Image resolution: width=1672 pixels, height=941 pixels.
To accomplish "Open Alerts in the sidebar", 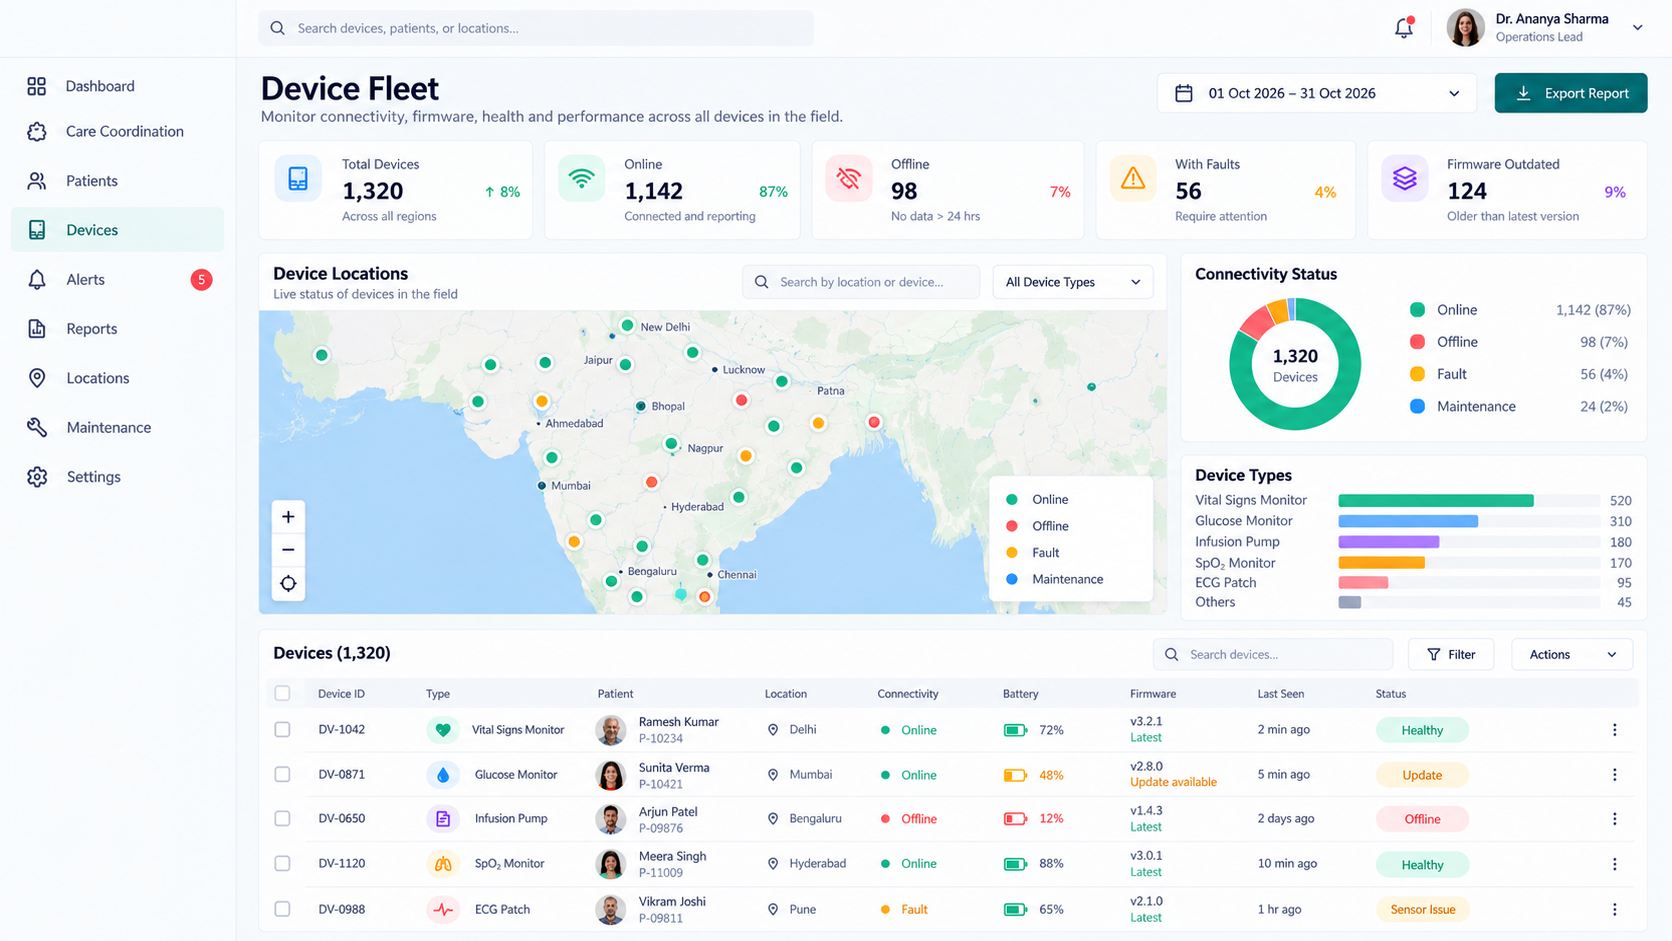I will [117, 279].
